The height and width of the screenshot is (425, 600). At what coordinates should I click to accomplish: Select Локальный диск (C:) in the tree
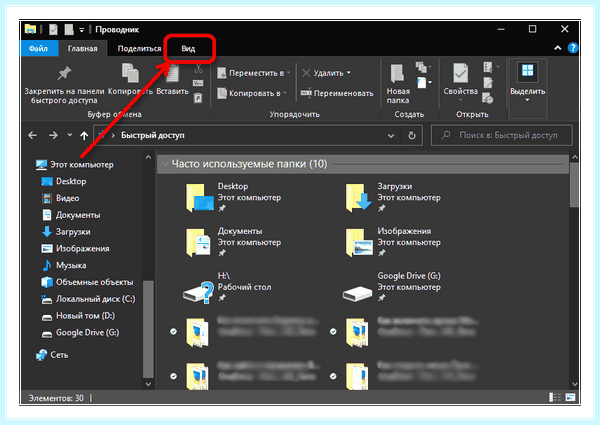coord(88,299)
